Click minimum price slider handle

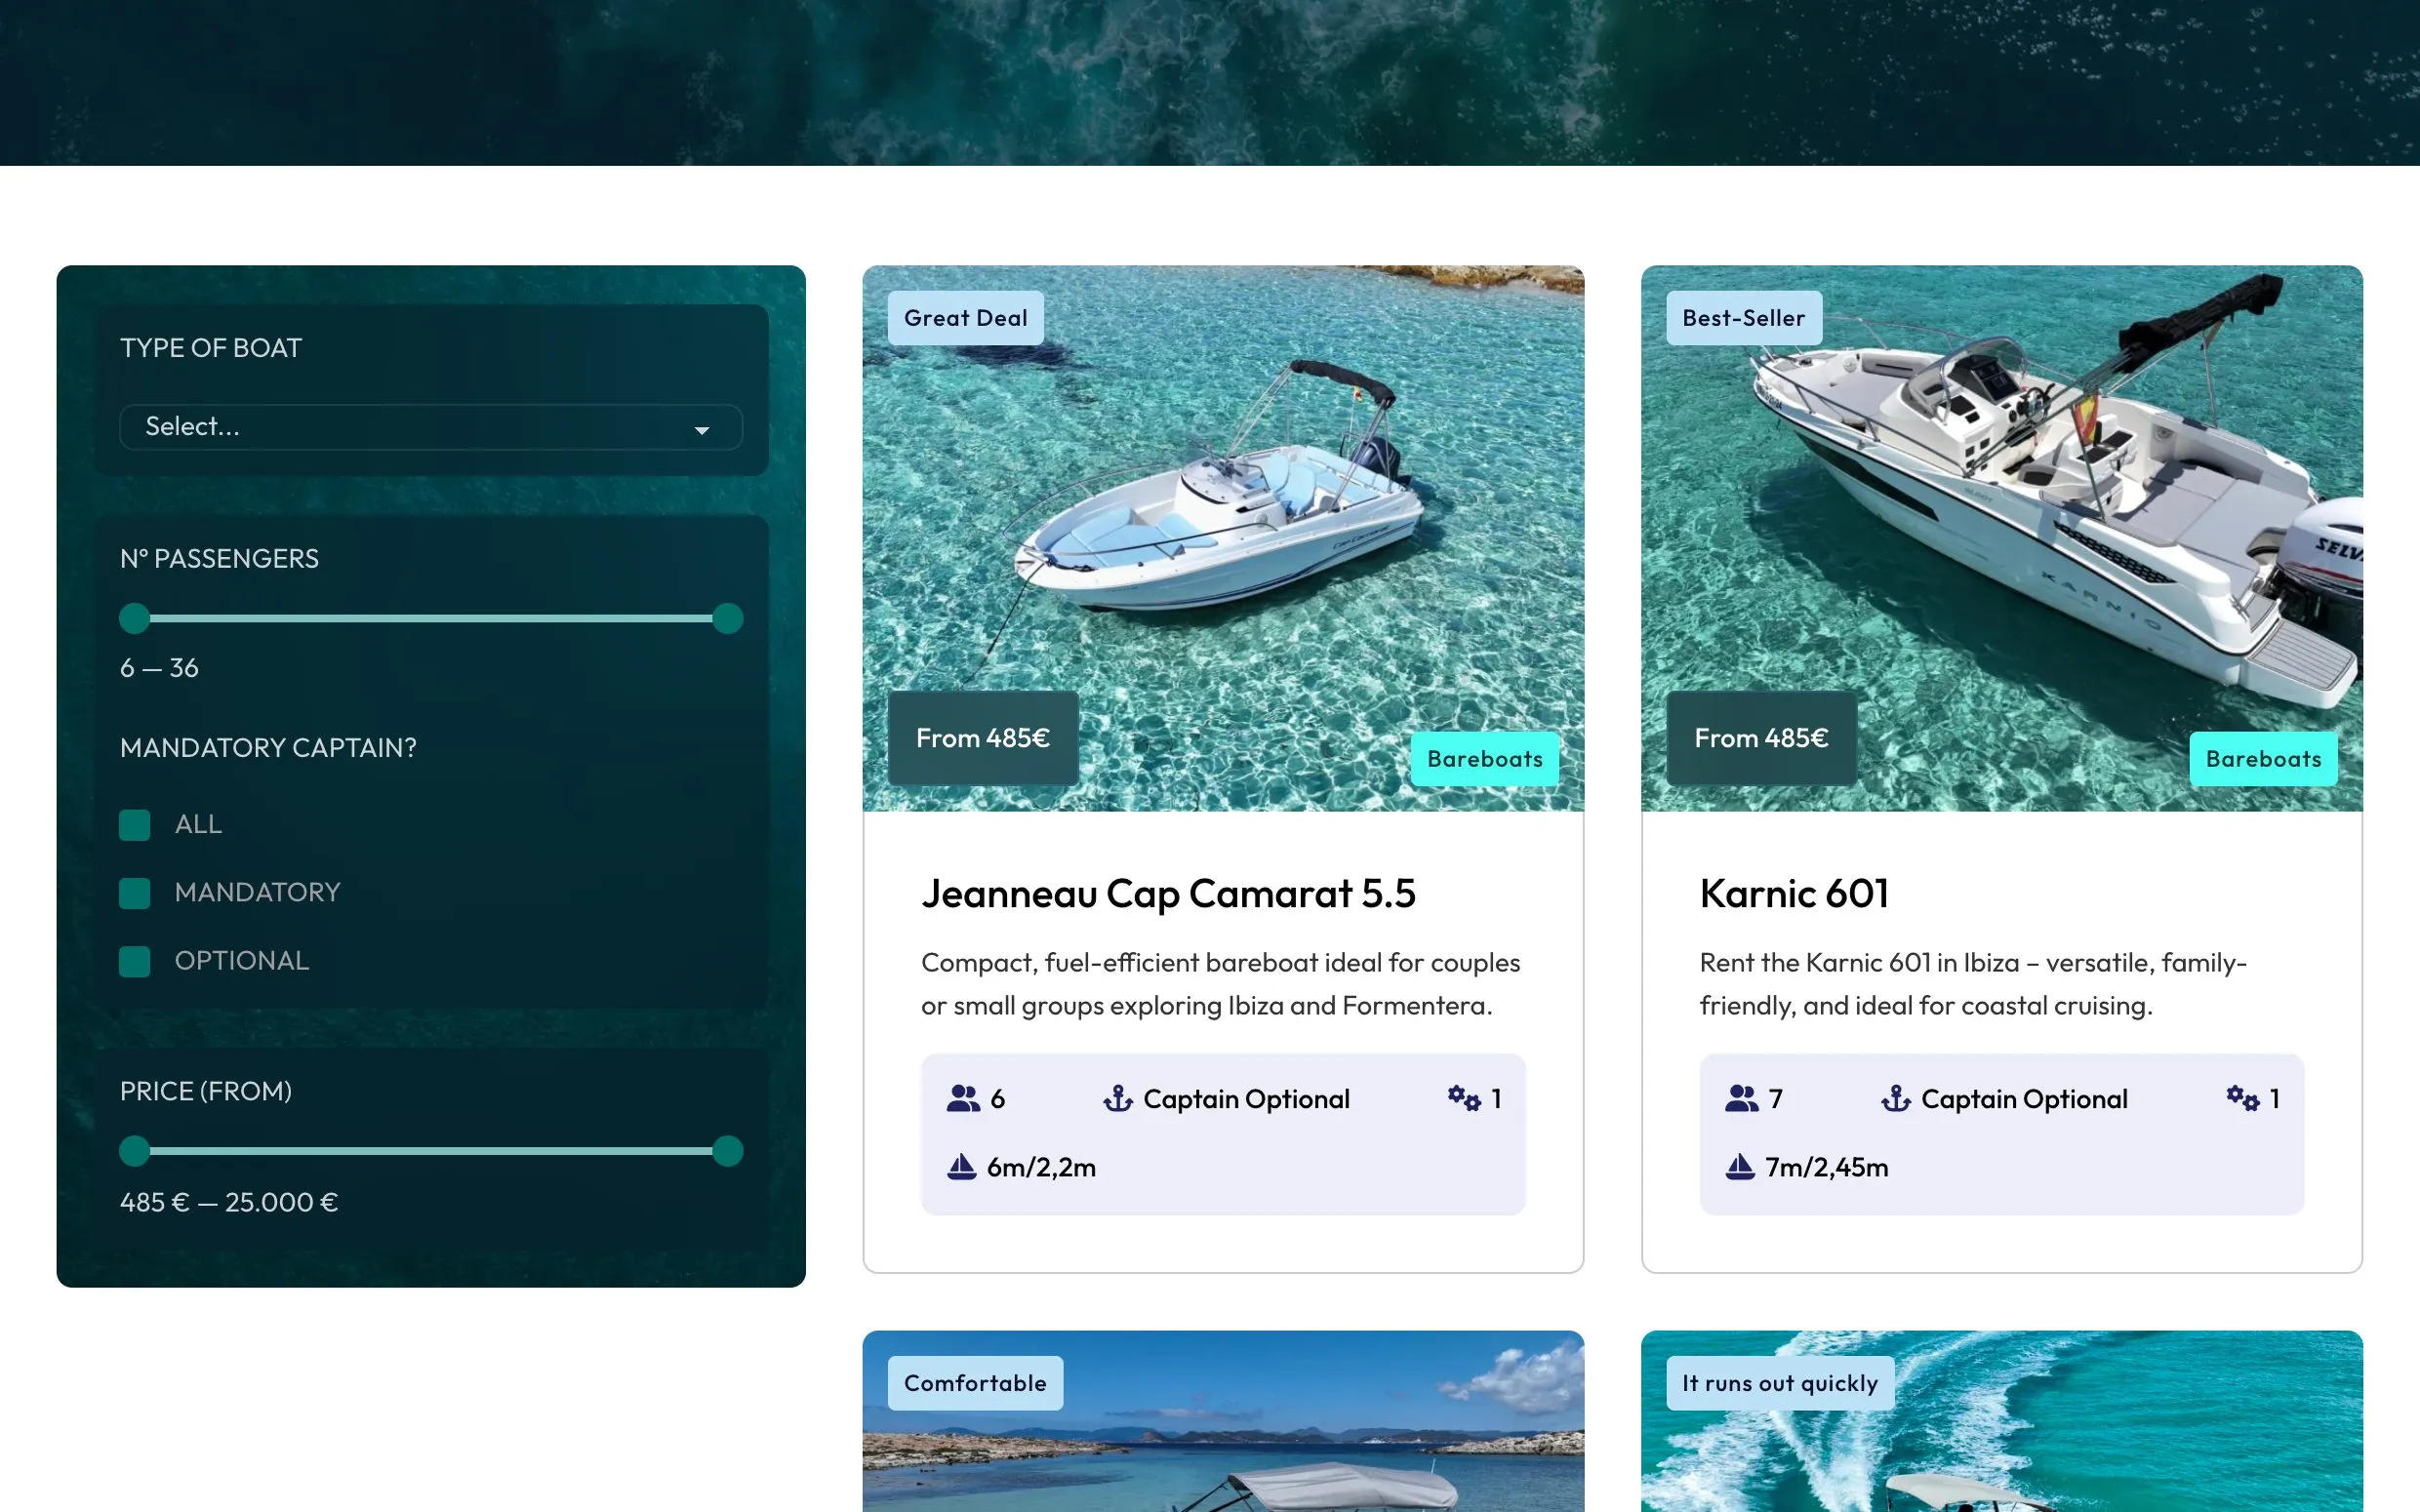pos(134,1151)
